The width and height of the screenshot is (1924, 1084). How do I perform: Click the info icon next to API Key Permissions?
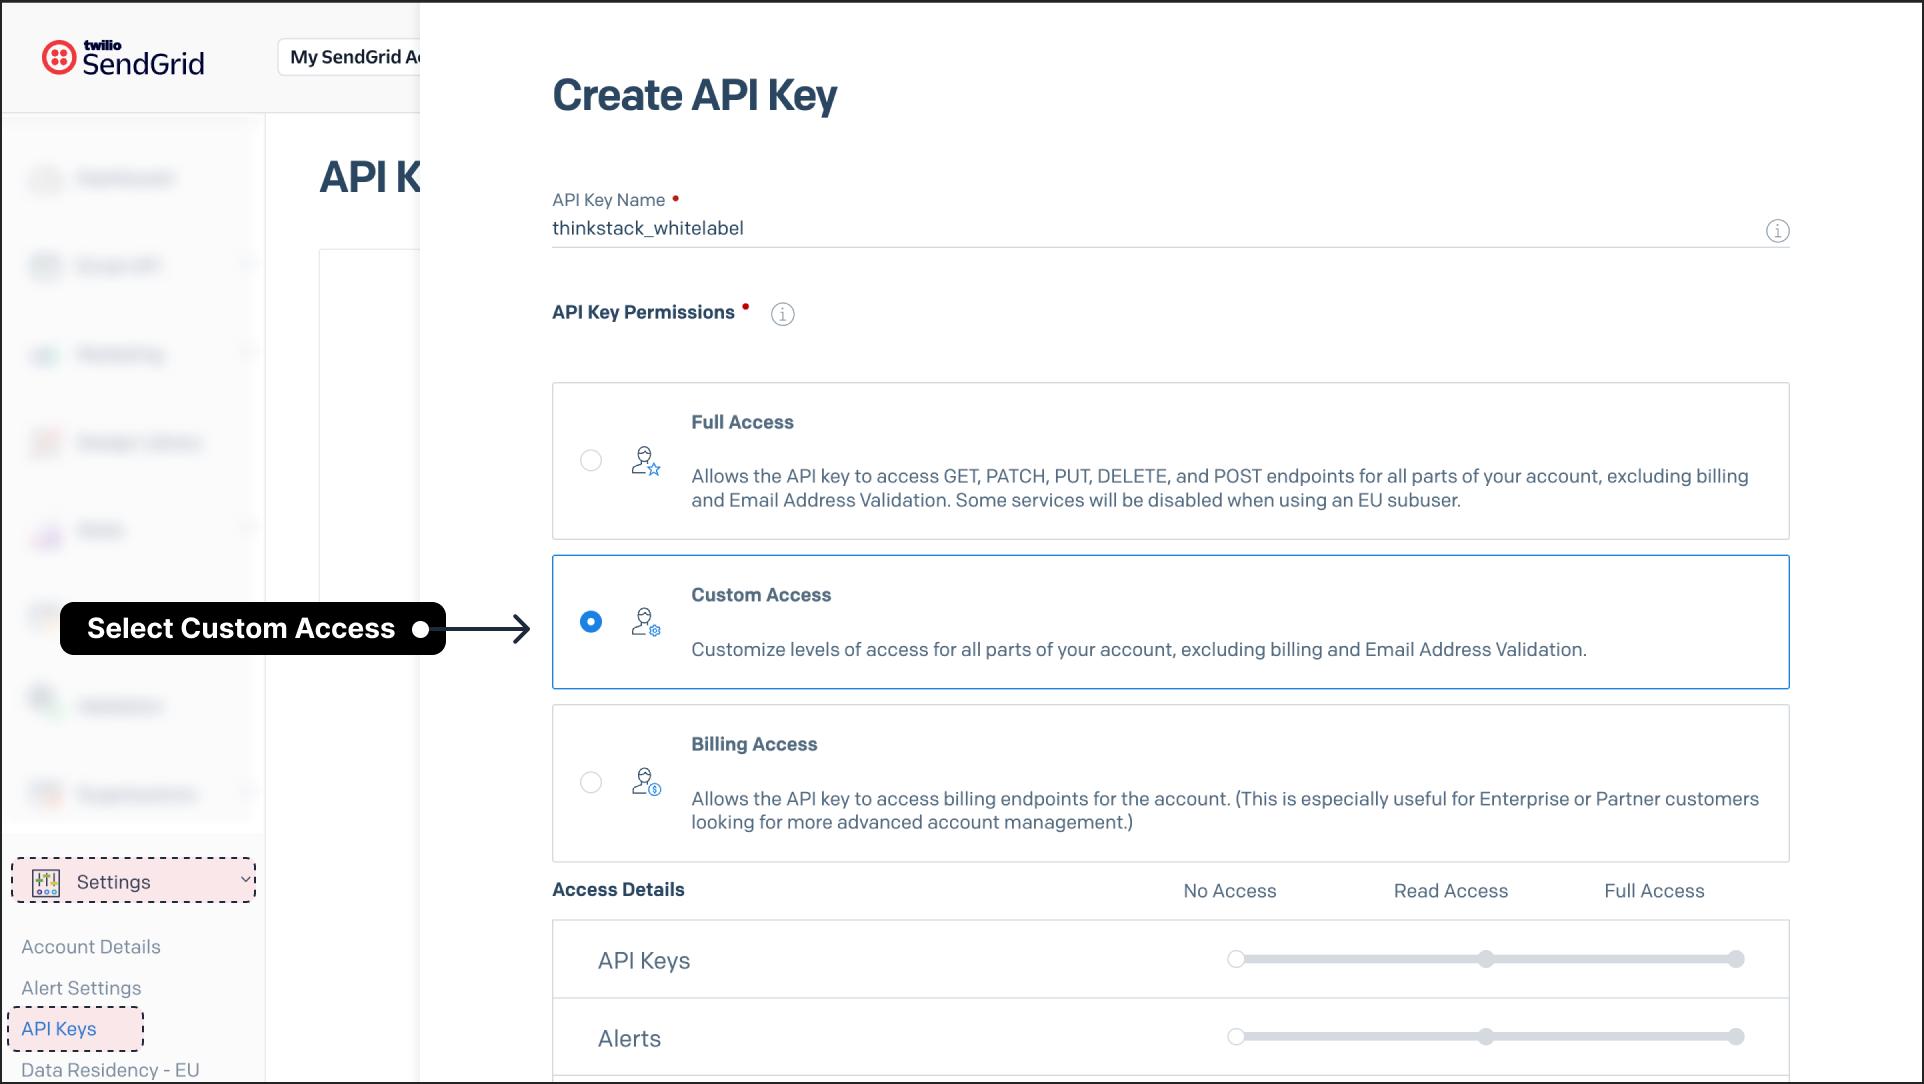(782, 314)
